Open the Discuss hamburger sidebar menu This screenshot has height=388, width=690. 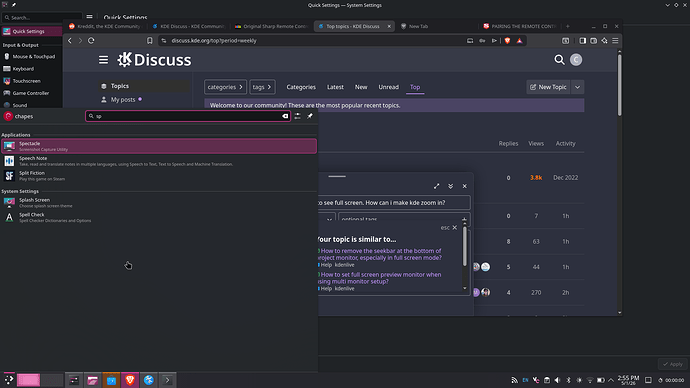pyautogui.click(x=103, y=59)
